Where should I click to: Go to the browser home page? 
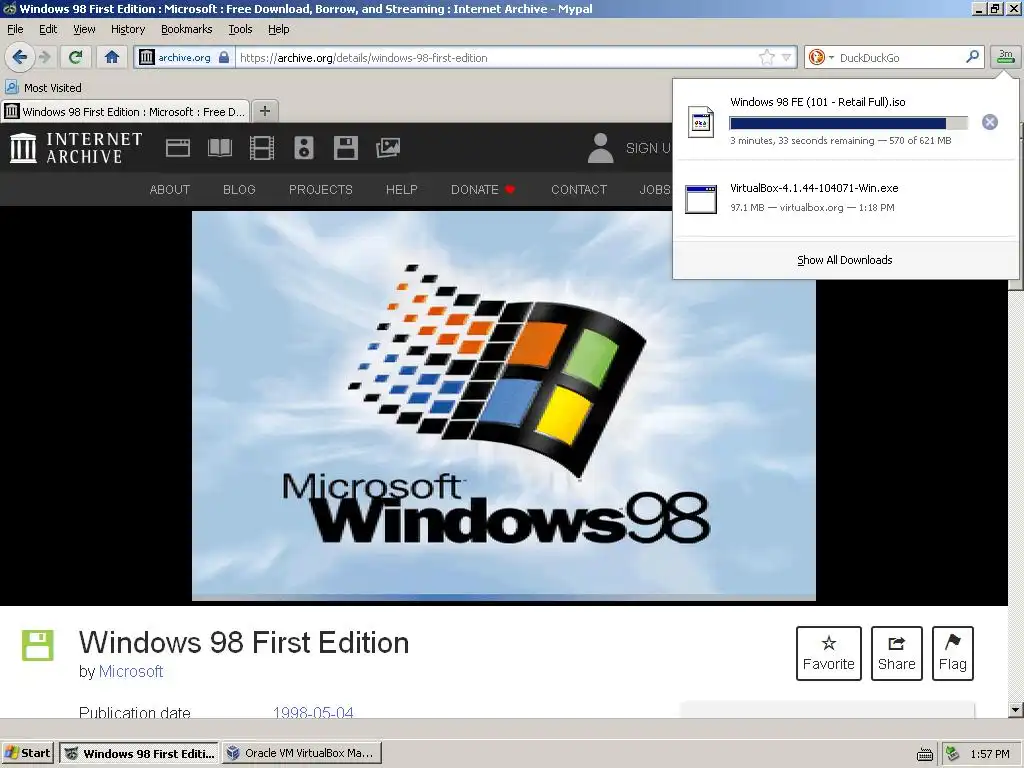pyautogui.click(x=112, y=57)
